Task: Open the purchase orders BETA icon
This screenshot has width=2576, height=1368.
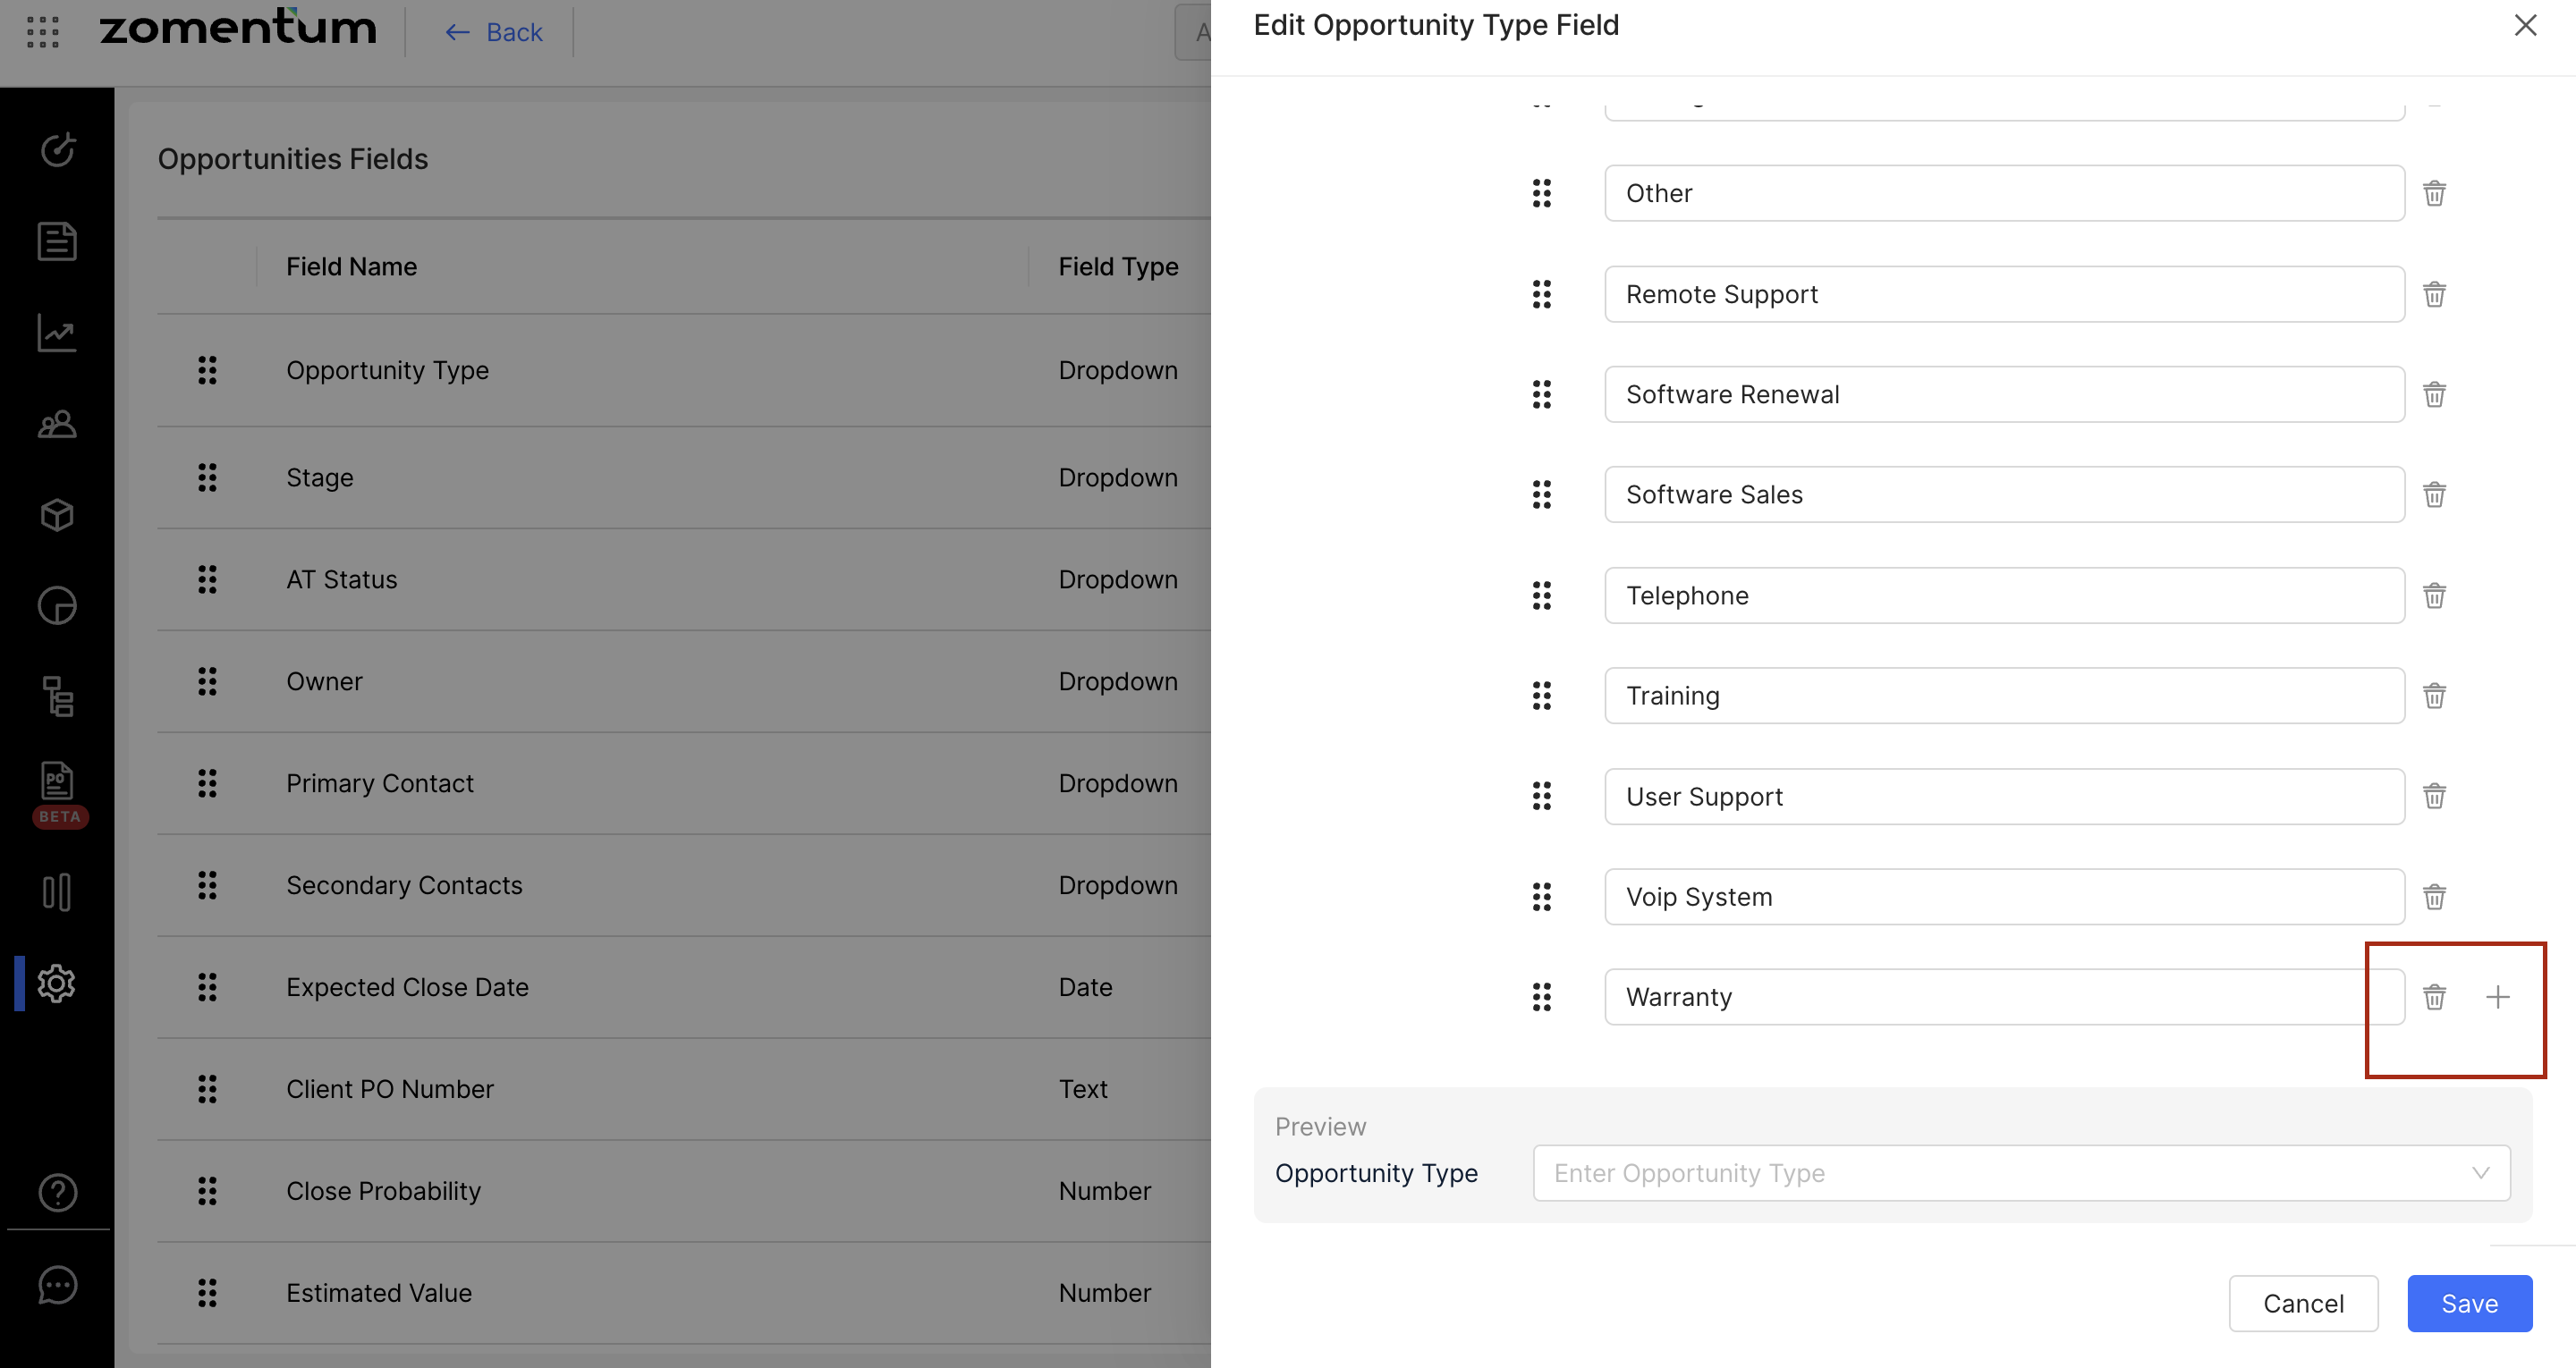Action: [57, 782]
